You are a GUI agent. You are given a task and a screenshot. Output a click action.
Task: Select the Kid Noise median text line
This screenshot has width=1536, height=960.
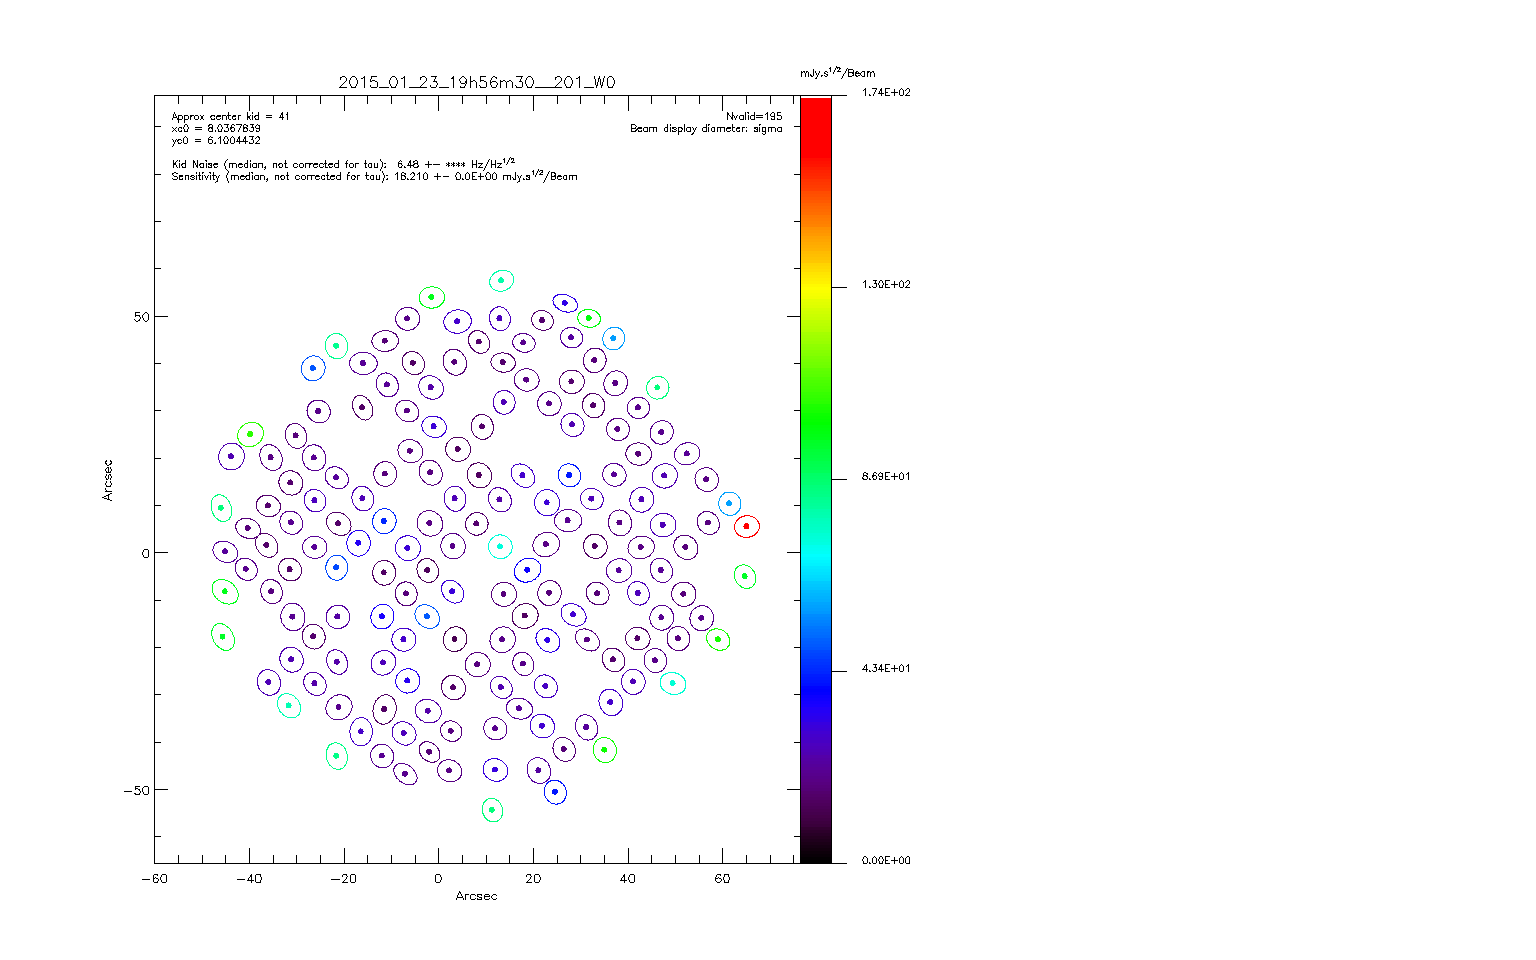coord(342,164)
